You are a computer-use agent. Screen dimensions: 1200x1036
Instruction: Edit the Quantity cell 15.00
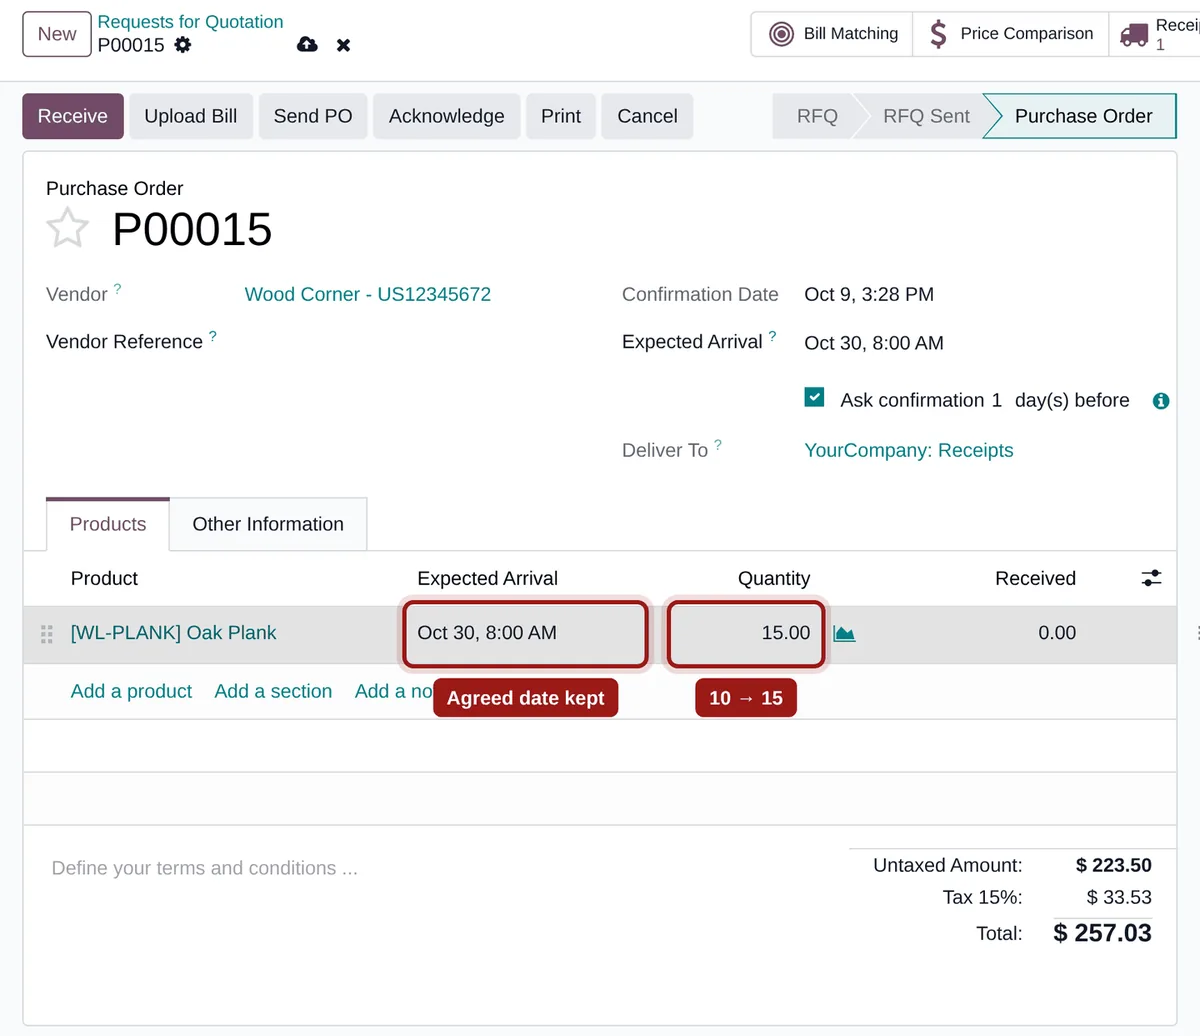[x=746, y=633]
